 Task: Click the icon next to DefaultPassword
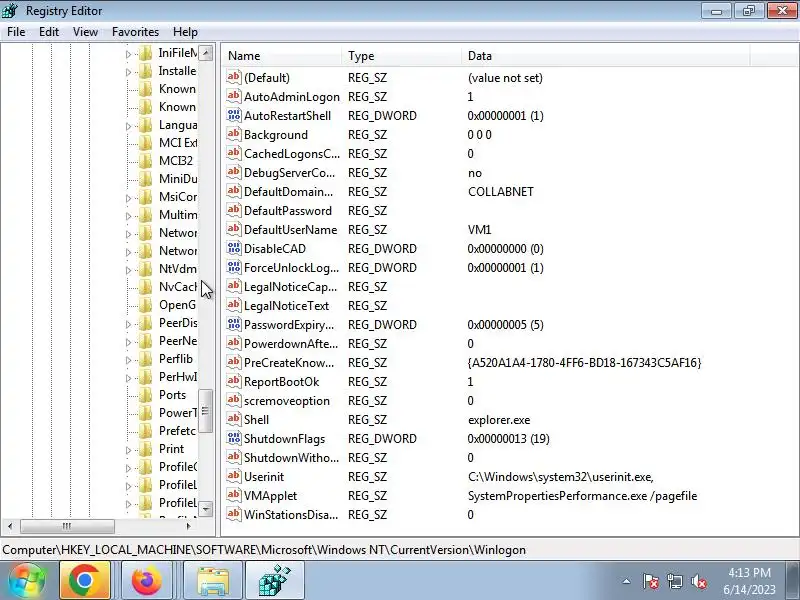(234, 210)
